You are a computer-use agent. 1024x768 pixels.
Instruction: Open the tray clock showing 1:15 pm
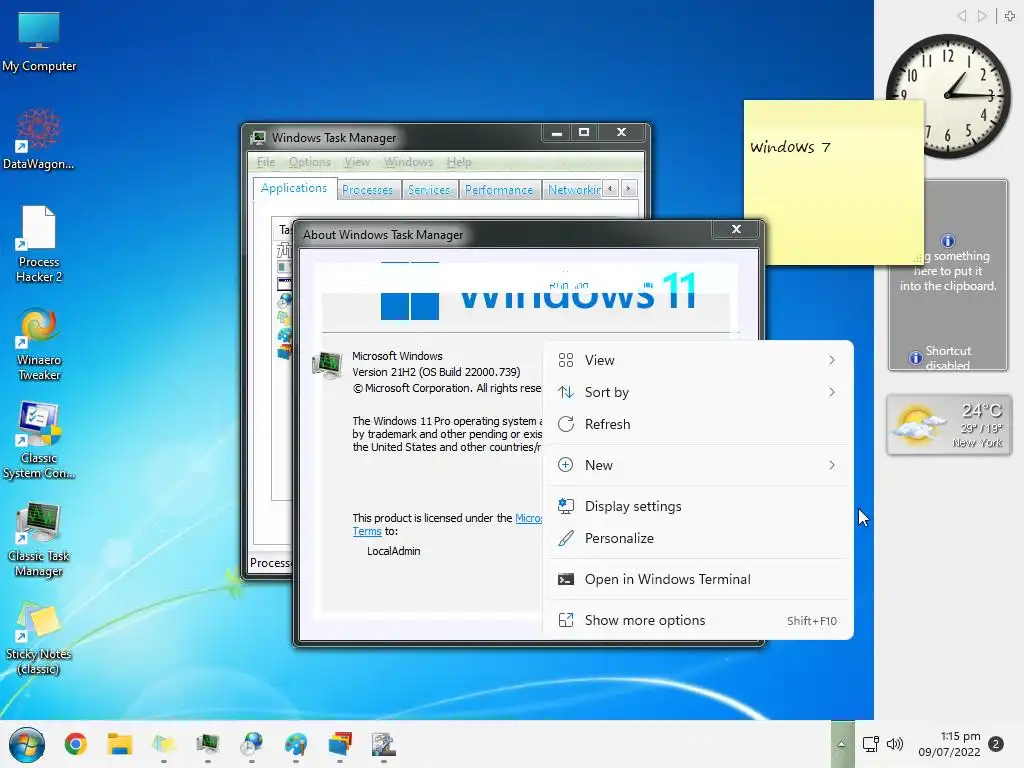pyautogui.click(x=950, y=744)
